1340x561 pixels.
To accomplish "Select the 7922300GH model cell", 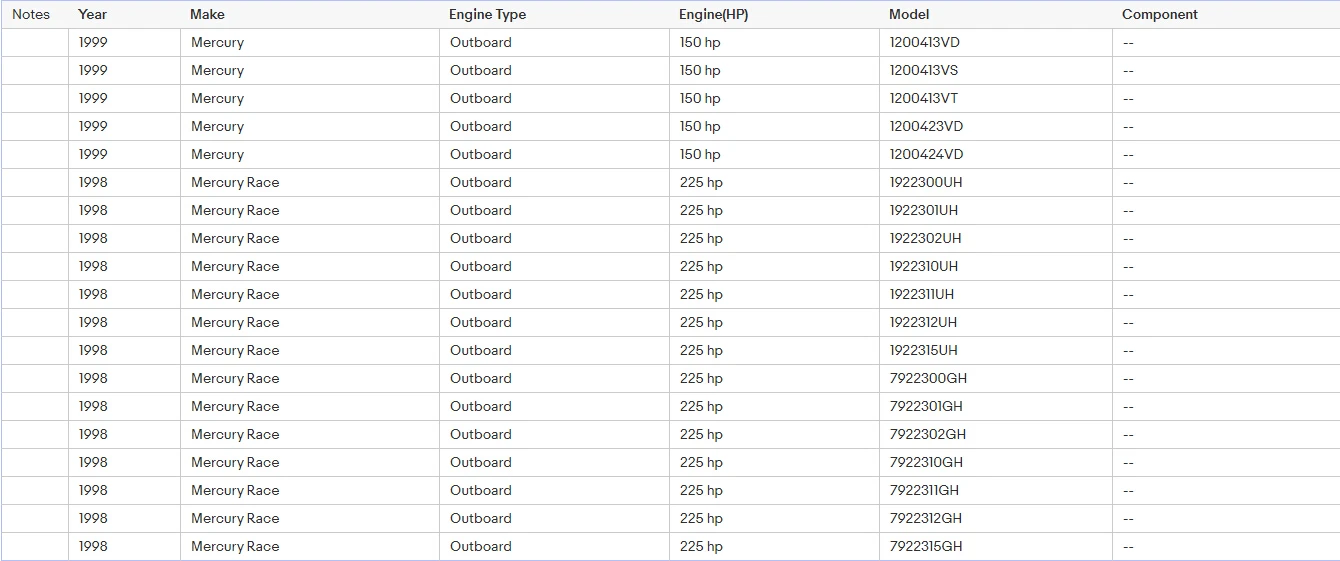I will 928,379.
